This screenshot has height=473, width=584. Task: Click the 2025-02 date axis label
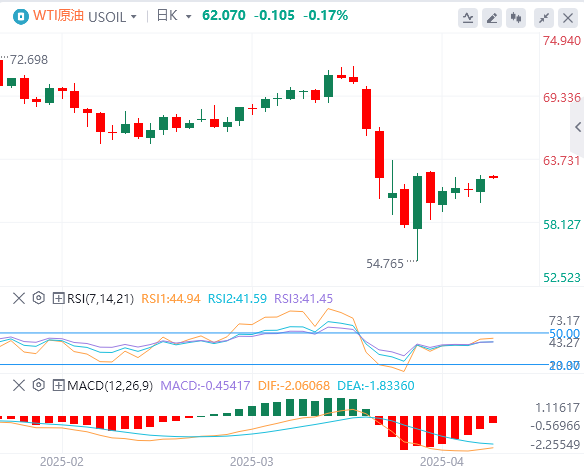(x=62, y=462)
